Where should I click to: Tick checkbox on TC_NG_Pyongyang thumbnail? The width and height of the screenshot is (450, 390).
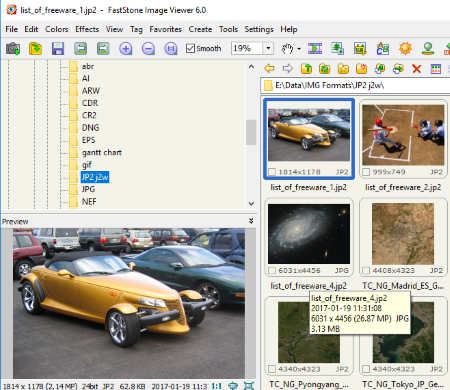click(272, 369)
